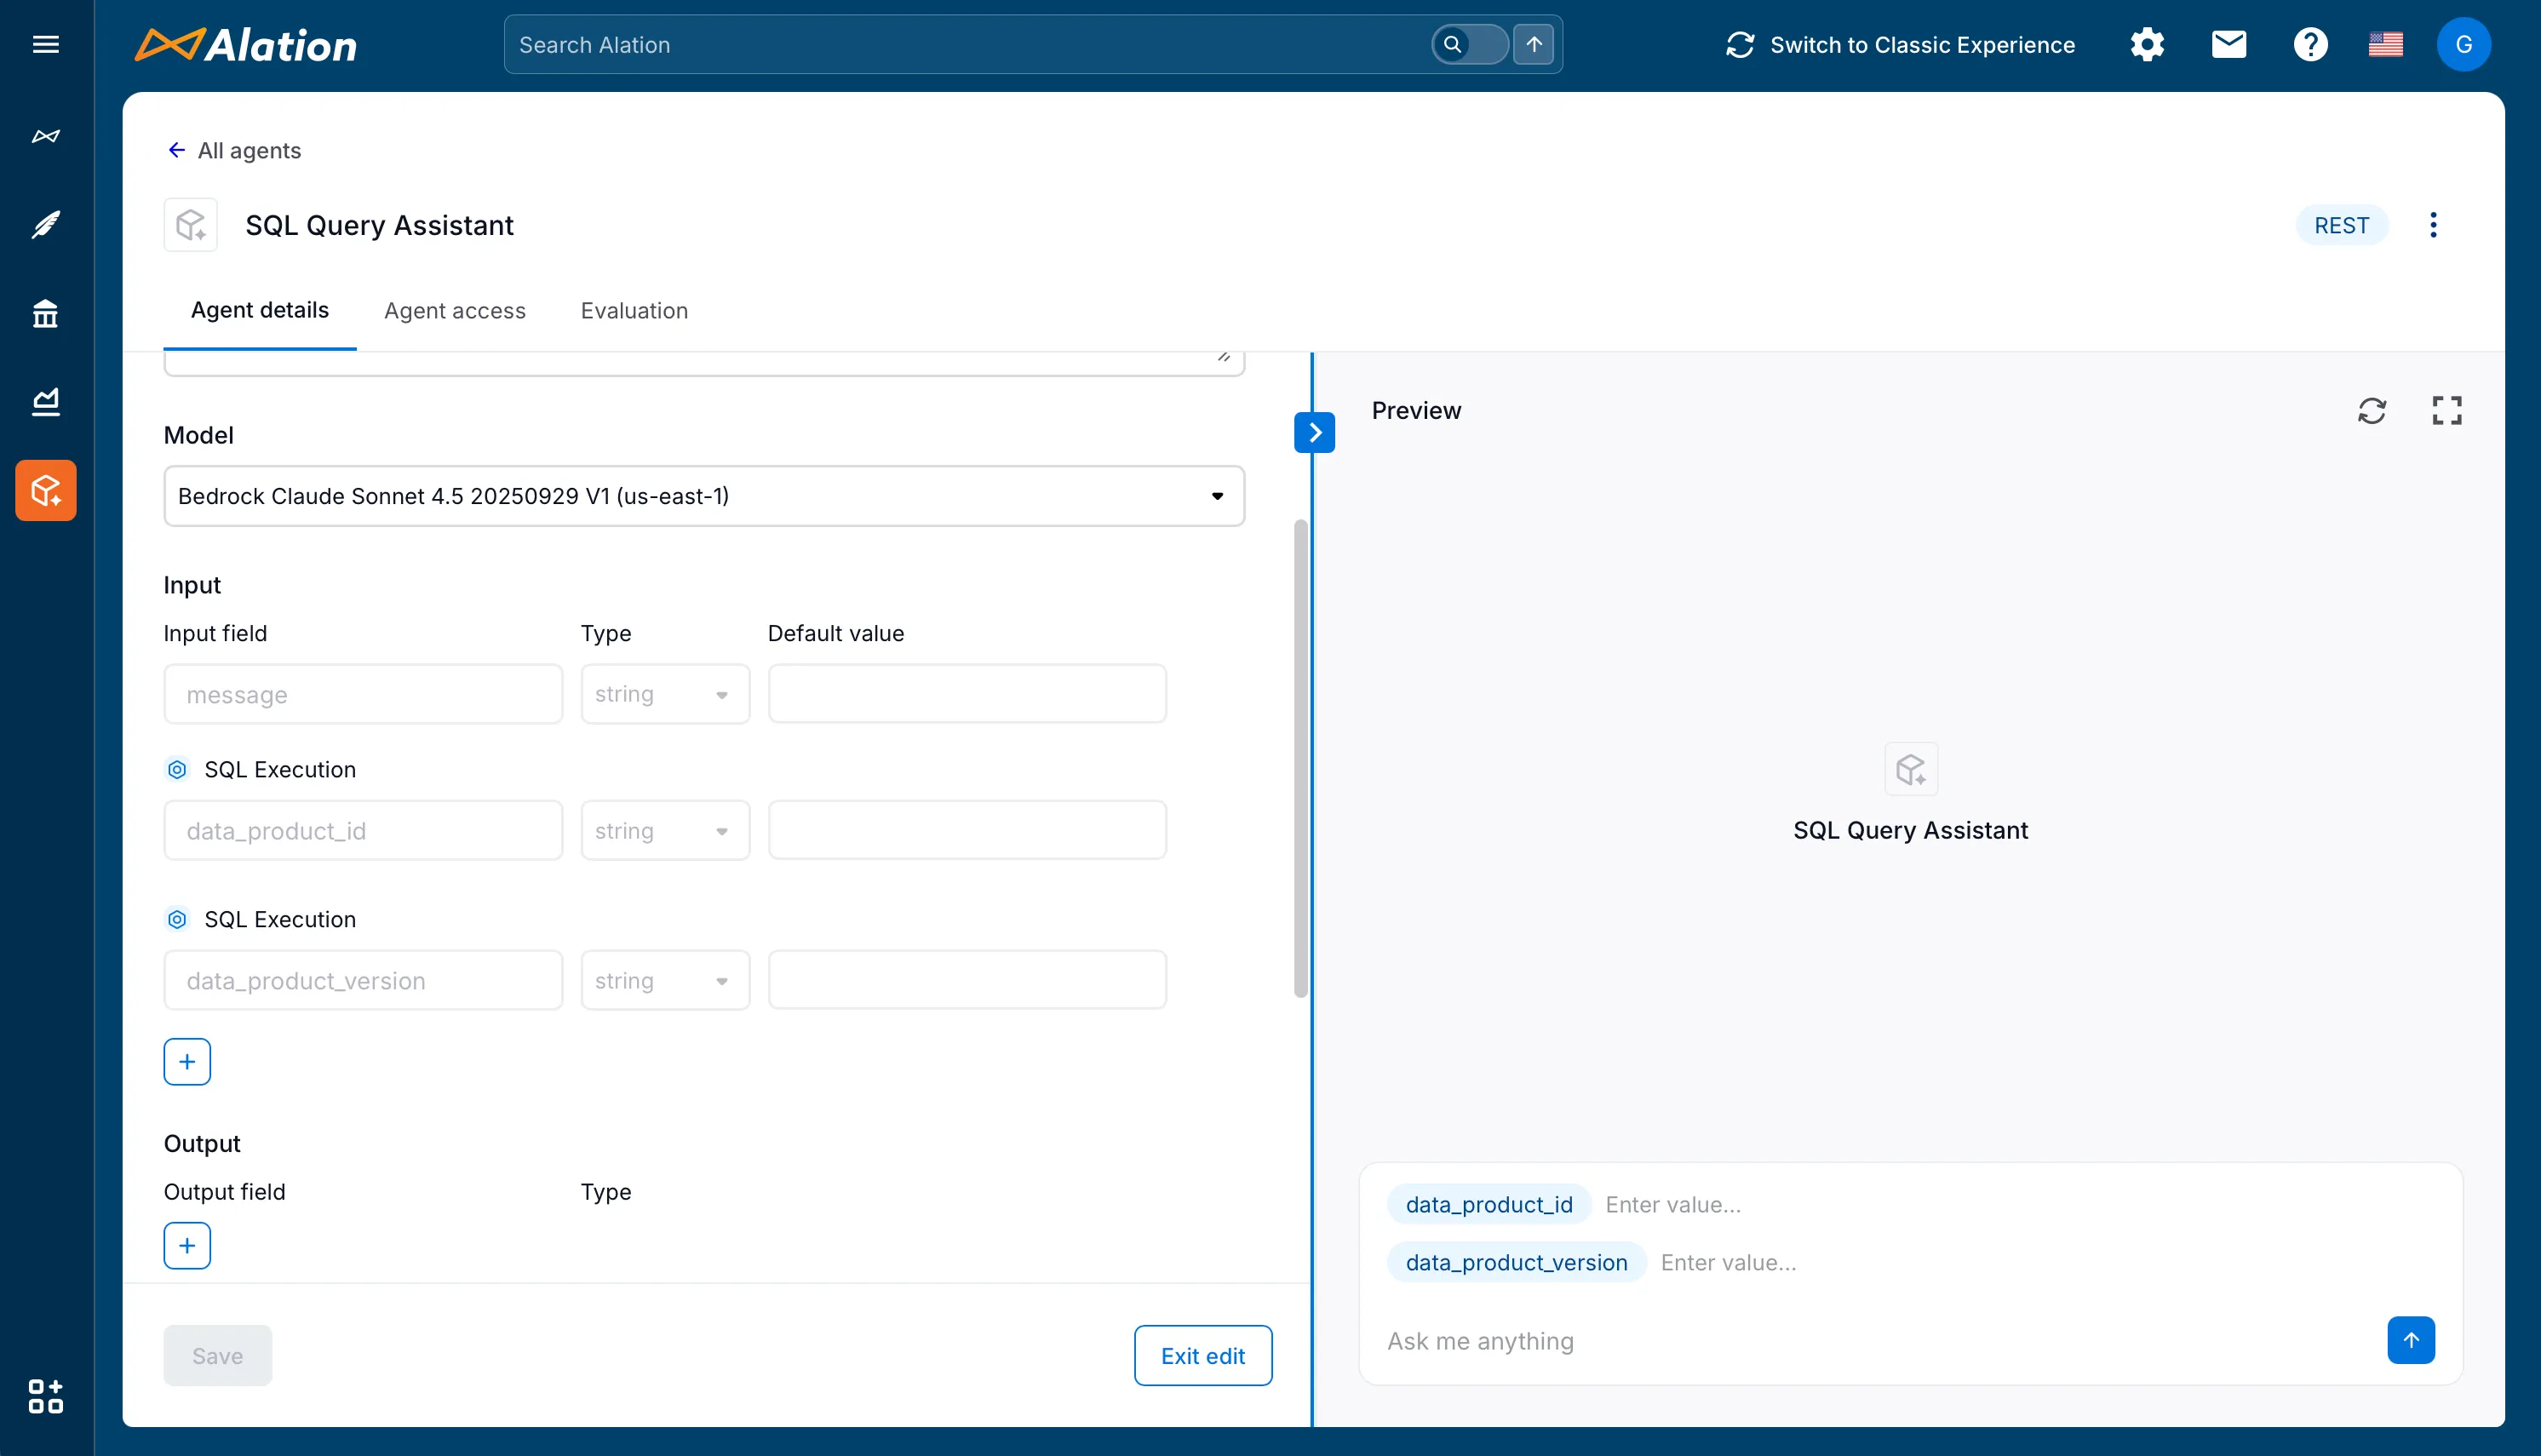Open the hamburger navigation menu
The image size is (2541, 1456).
46,44
